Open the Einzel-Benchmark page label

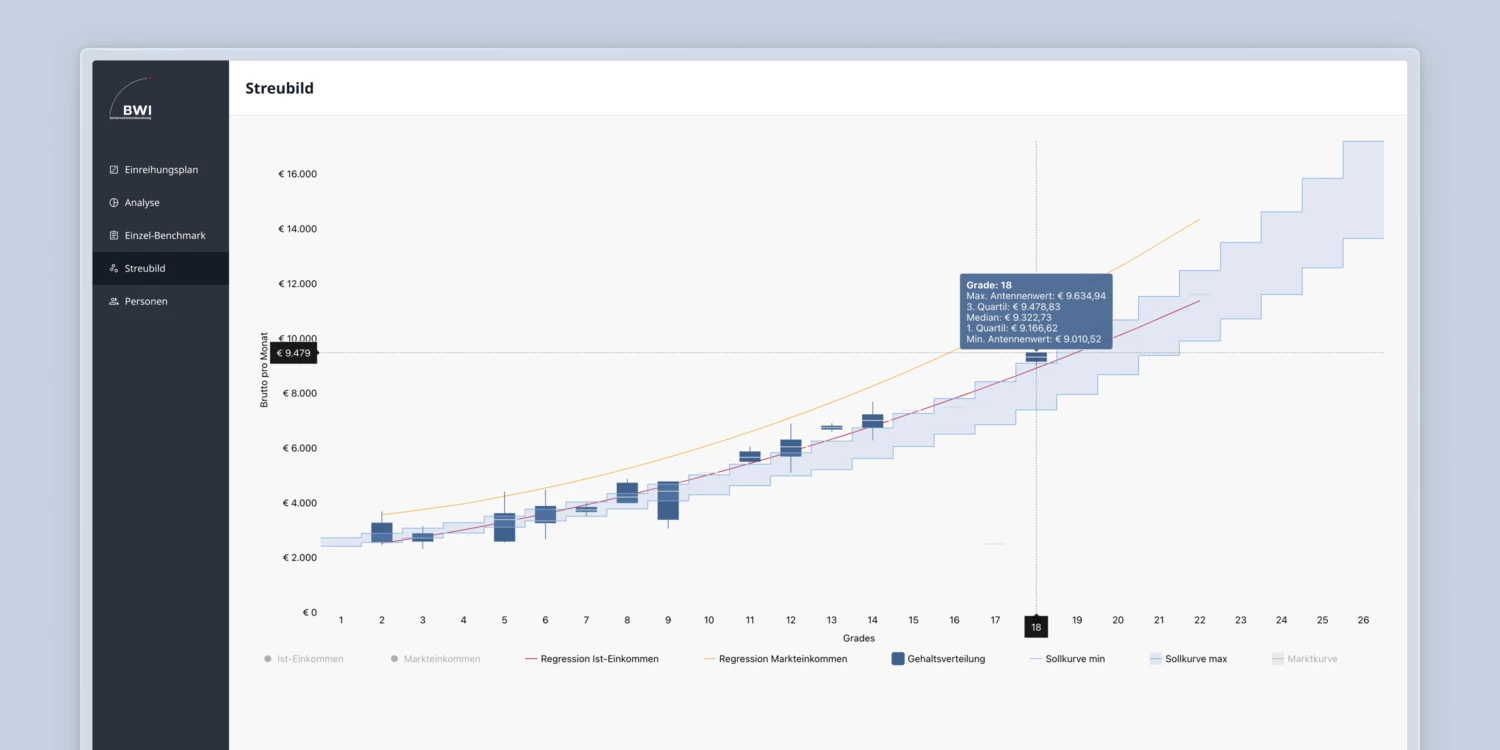point(165,236)
